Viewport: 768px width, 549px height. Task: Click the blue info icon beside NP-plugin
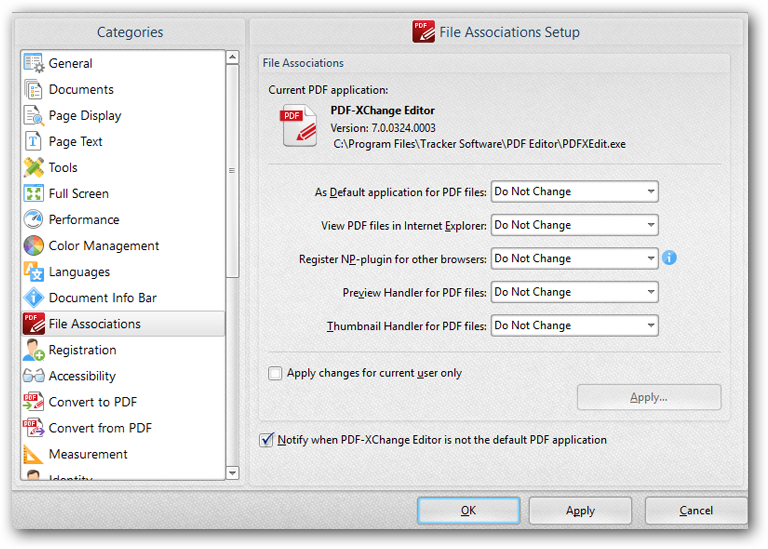coord(669,258)
